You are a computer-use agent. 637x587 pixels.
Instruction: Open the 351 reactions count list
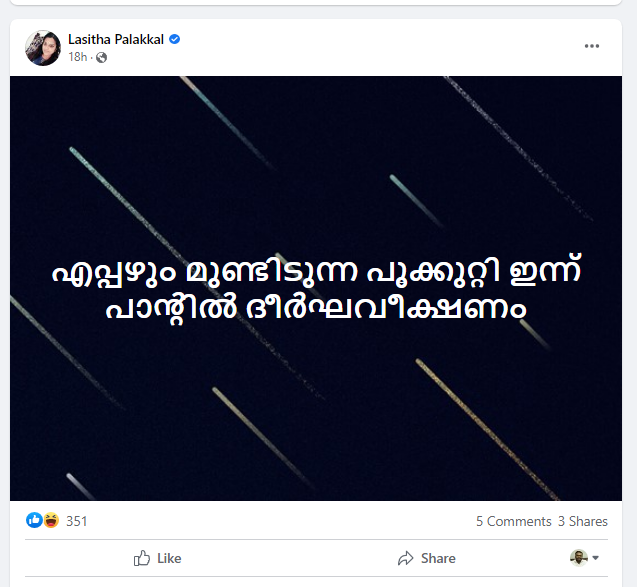[x=77, y=521]
